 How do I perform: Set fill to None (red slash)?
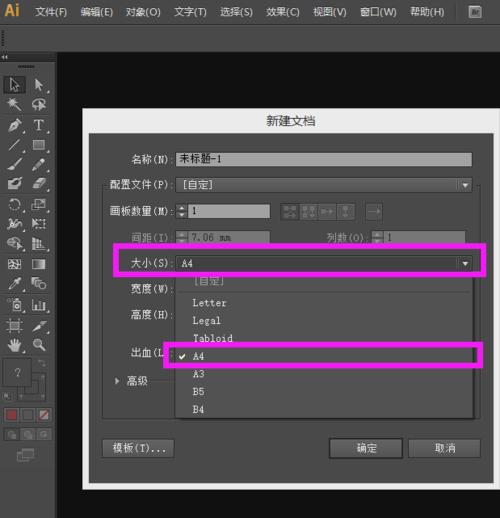pyautogui.click(x=44, y=415)
